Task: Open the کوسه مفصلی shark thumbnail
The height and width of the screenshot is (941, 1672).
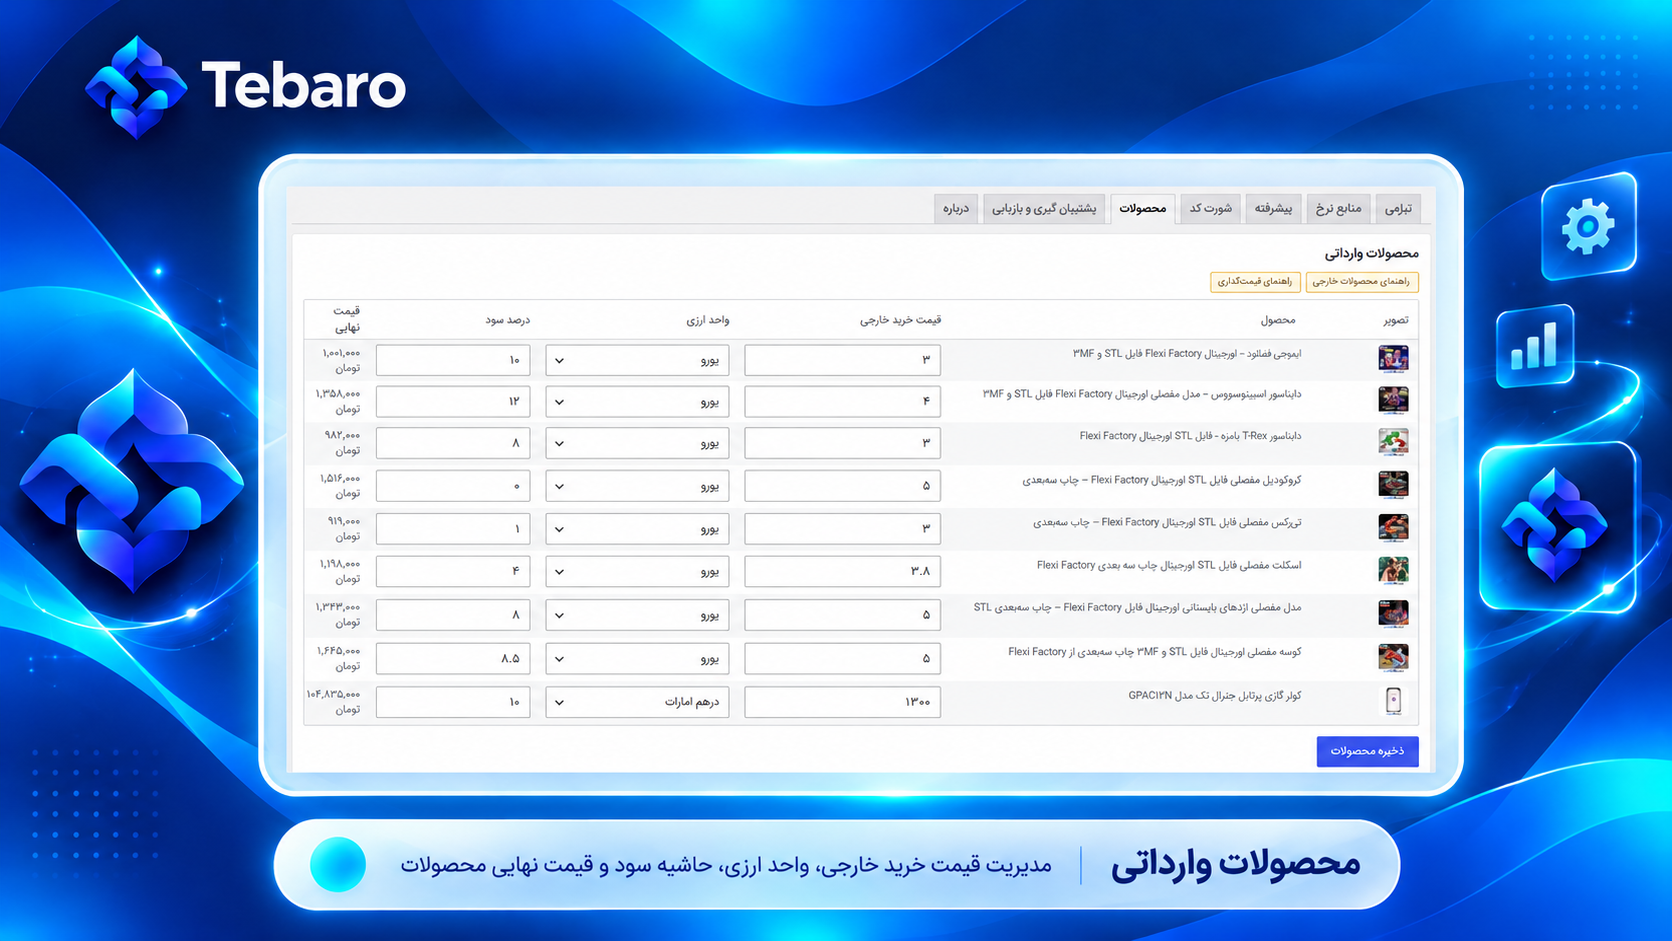Action: [1393, 657]
